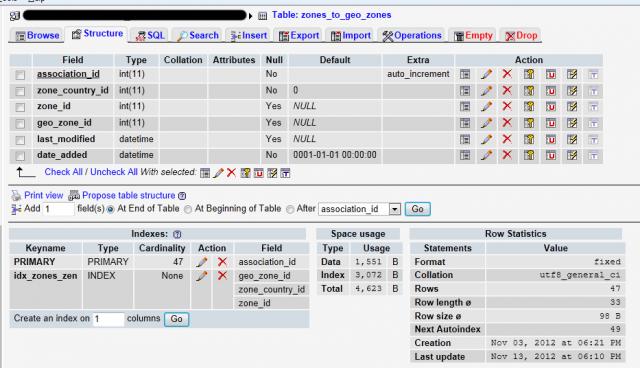The height and width of the screenshot is (368, 640).
Task: Set primary key on geo_zone_id row
Action: (x=529, y=123)
